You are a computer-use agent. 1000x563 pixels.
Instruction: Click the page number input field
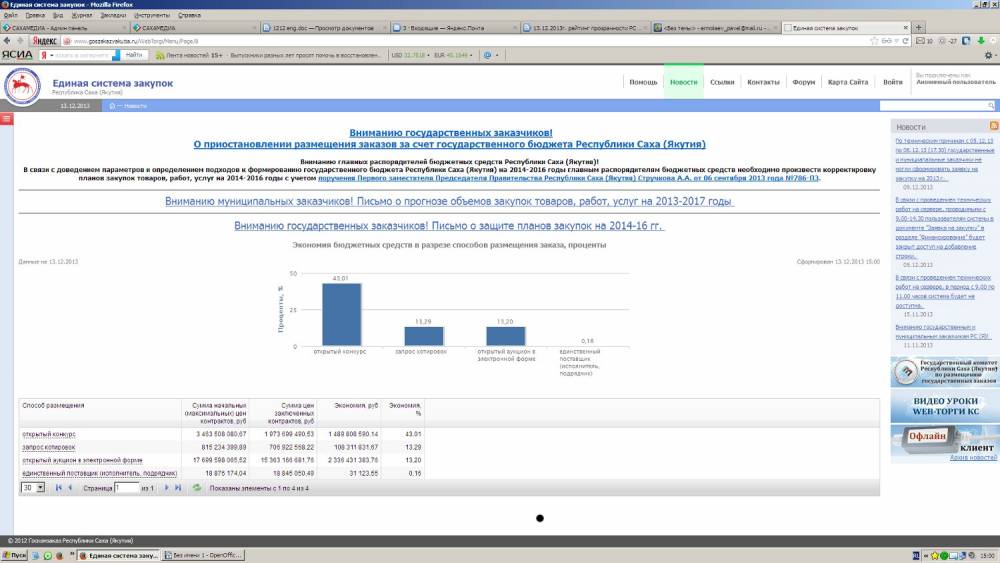[x=126, y=487]
